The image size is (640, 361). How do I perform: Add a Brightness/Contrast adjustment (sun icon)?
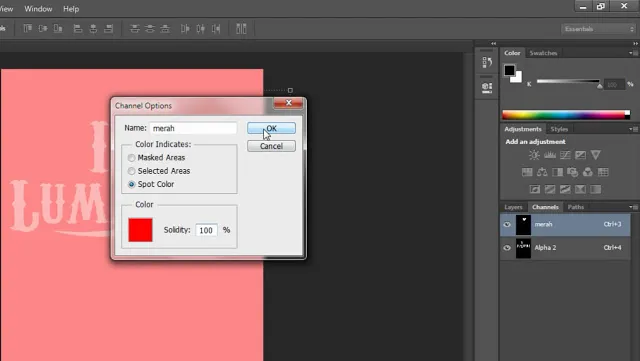click(534, 155)
